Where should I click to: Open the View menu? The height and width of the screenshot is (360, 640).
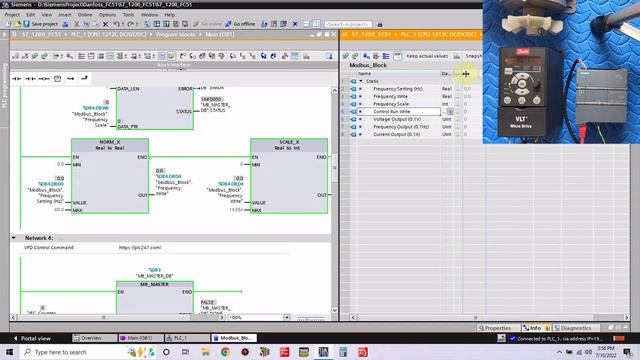point(47,14)
